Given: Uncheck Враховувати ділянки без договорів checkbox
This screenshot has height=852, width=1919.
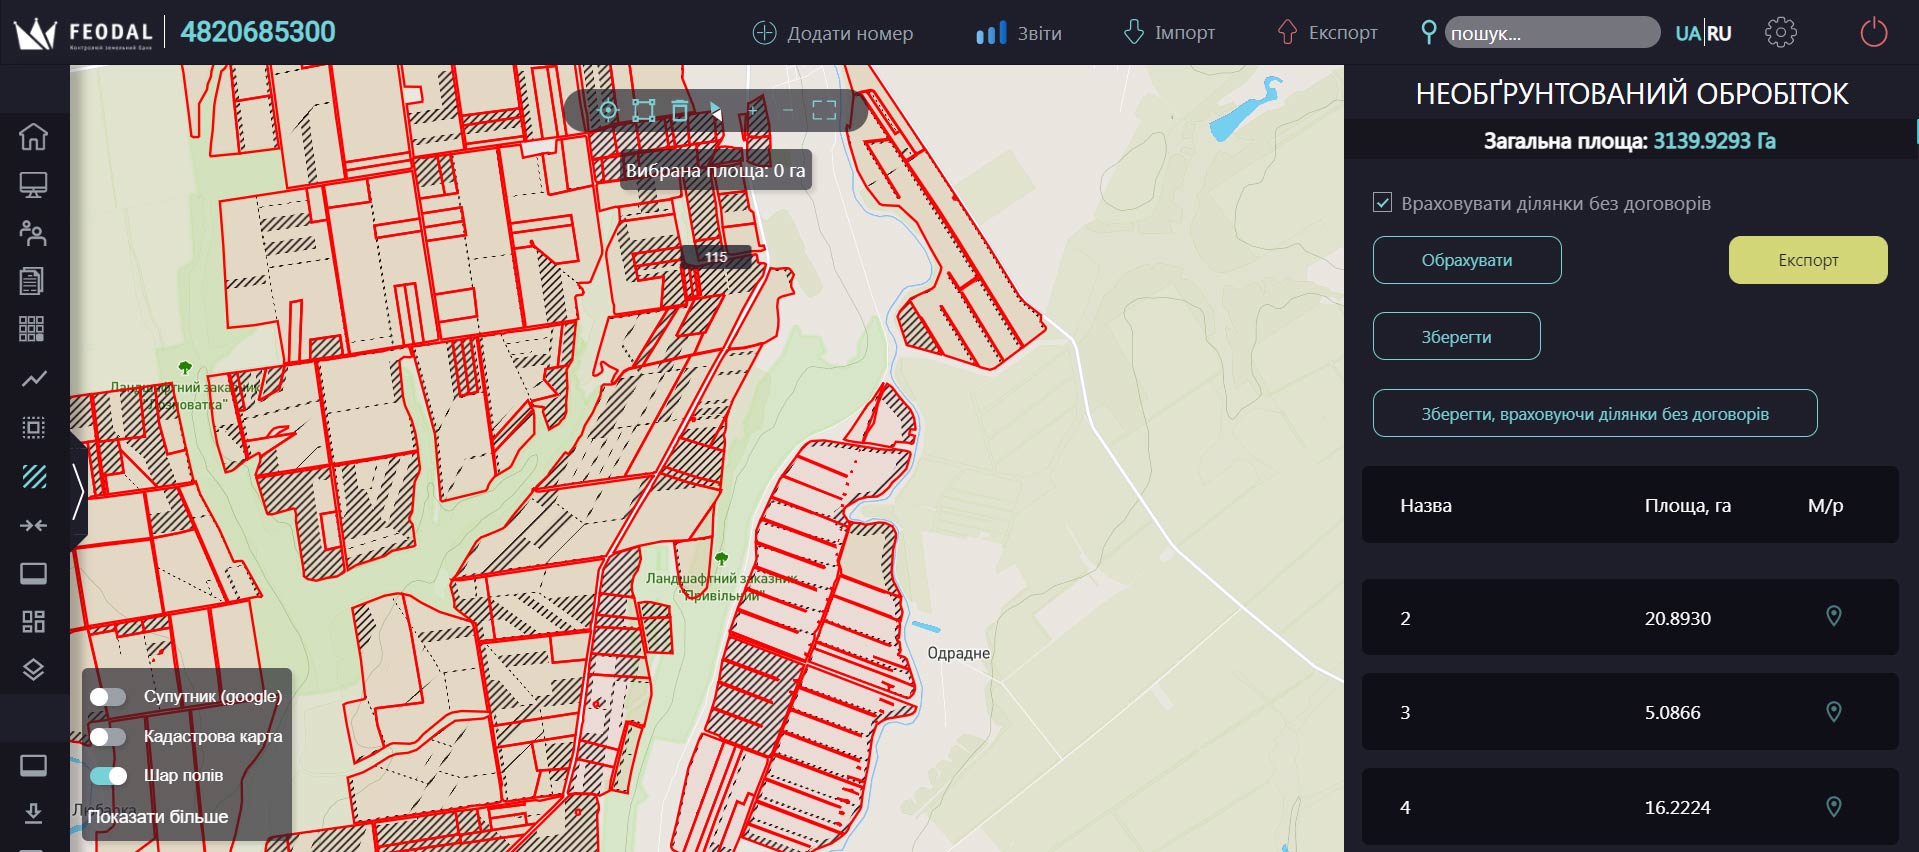Looking at the screenshot, I should (x=1382, y=203).
